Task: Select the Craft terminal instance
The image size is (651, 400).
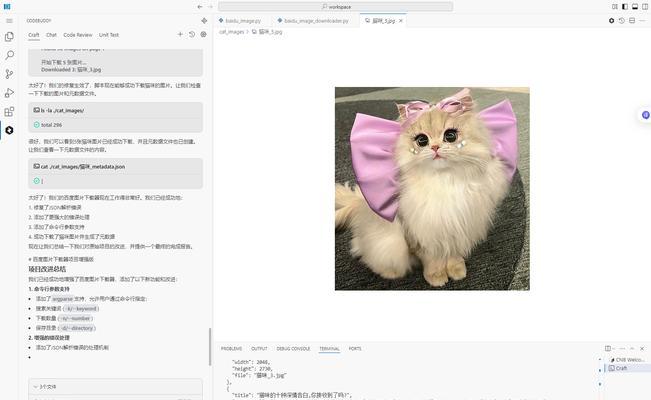Action: coord(628,368)
